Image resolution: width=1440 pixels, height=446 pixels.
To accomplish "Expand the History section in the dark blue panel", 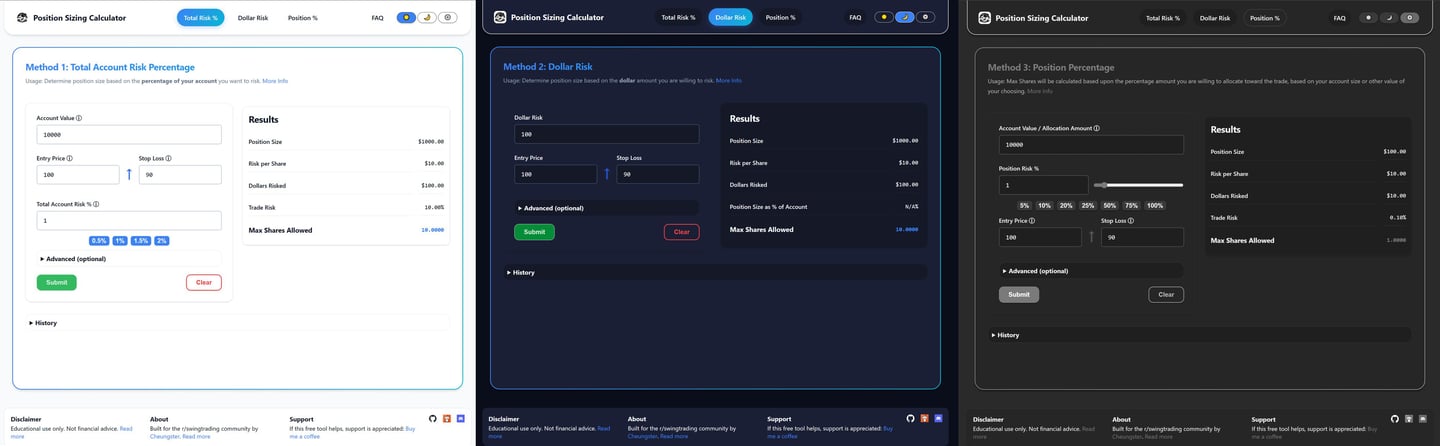I will point(716,272).
